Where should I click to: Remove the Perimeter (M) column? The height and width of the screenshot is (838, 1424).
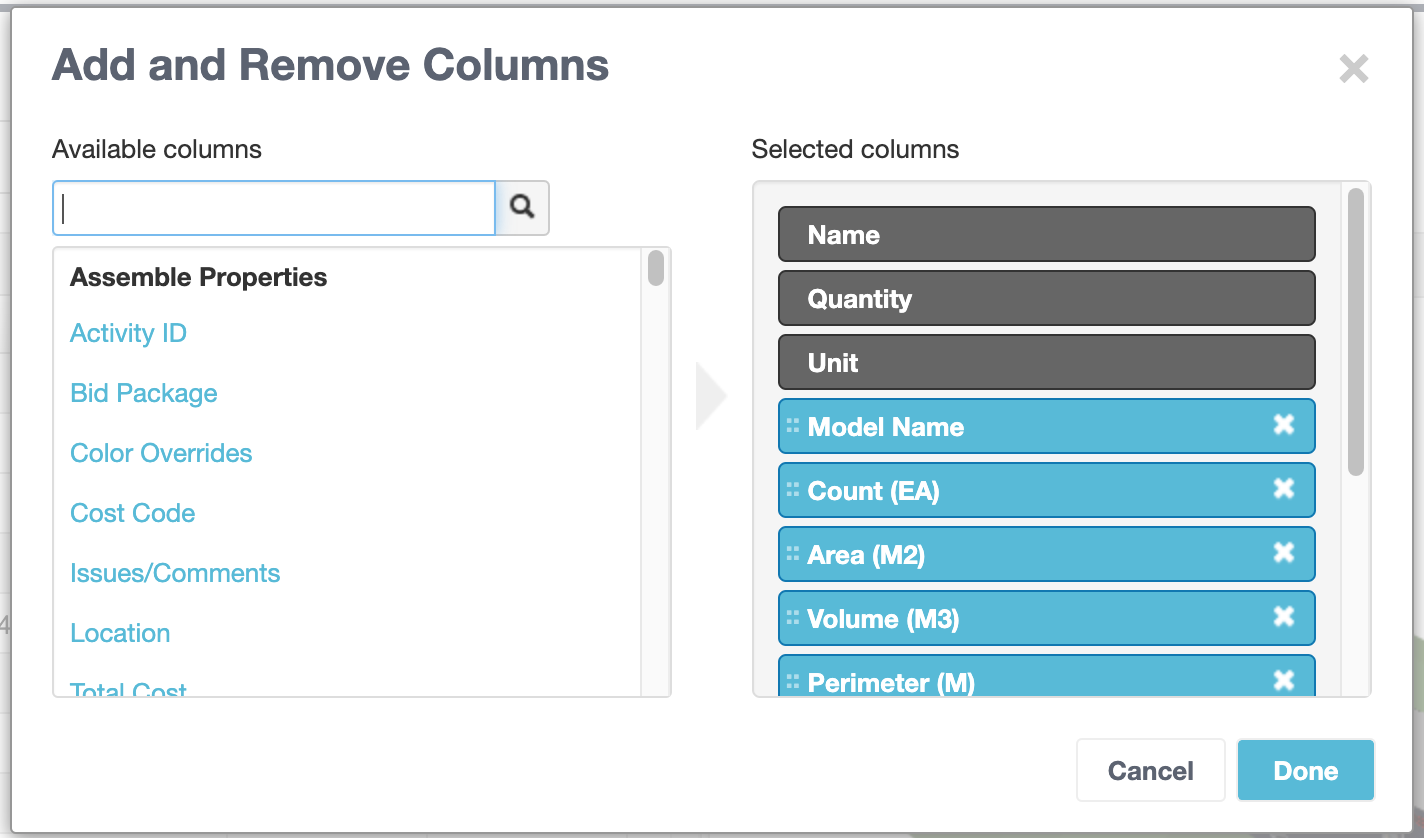(x=1285, y=680)
